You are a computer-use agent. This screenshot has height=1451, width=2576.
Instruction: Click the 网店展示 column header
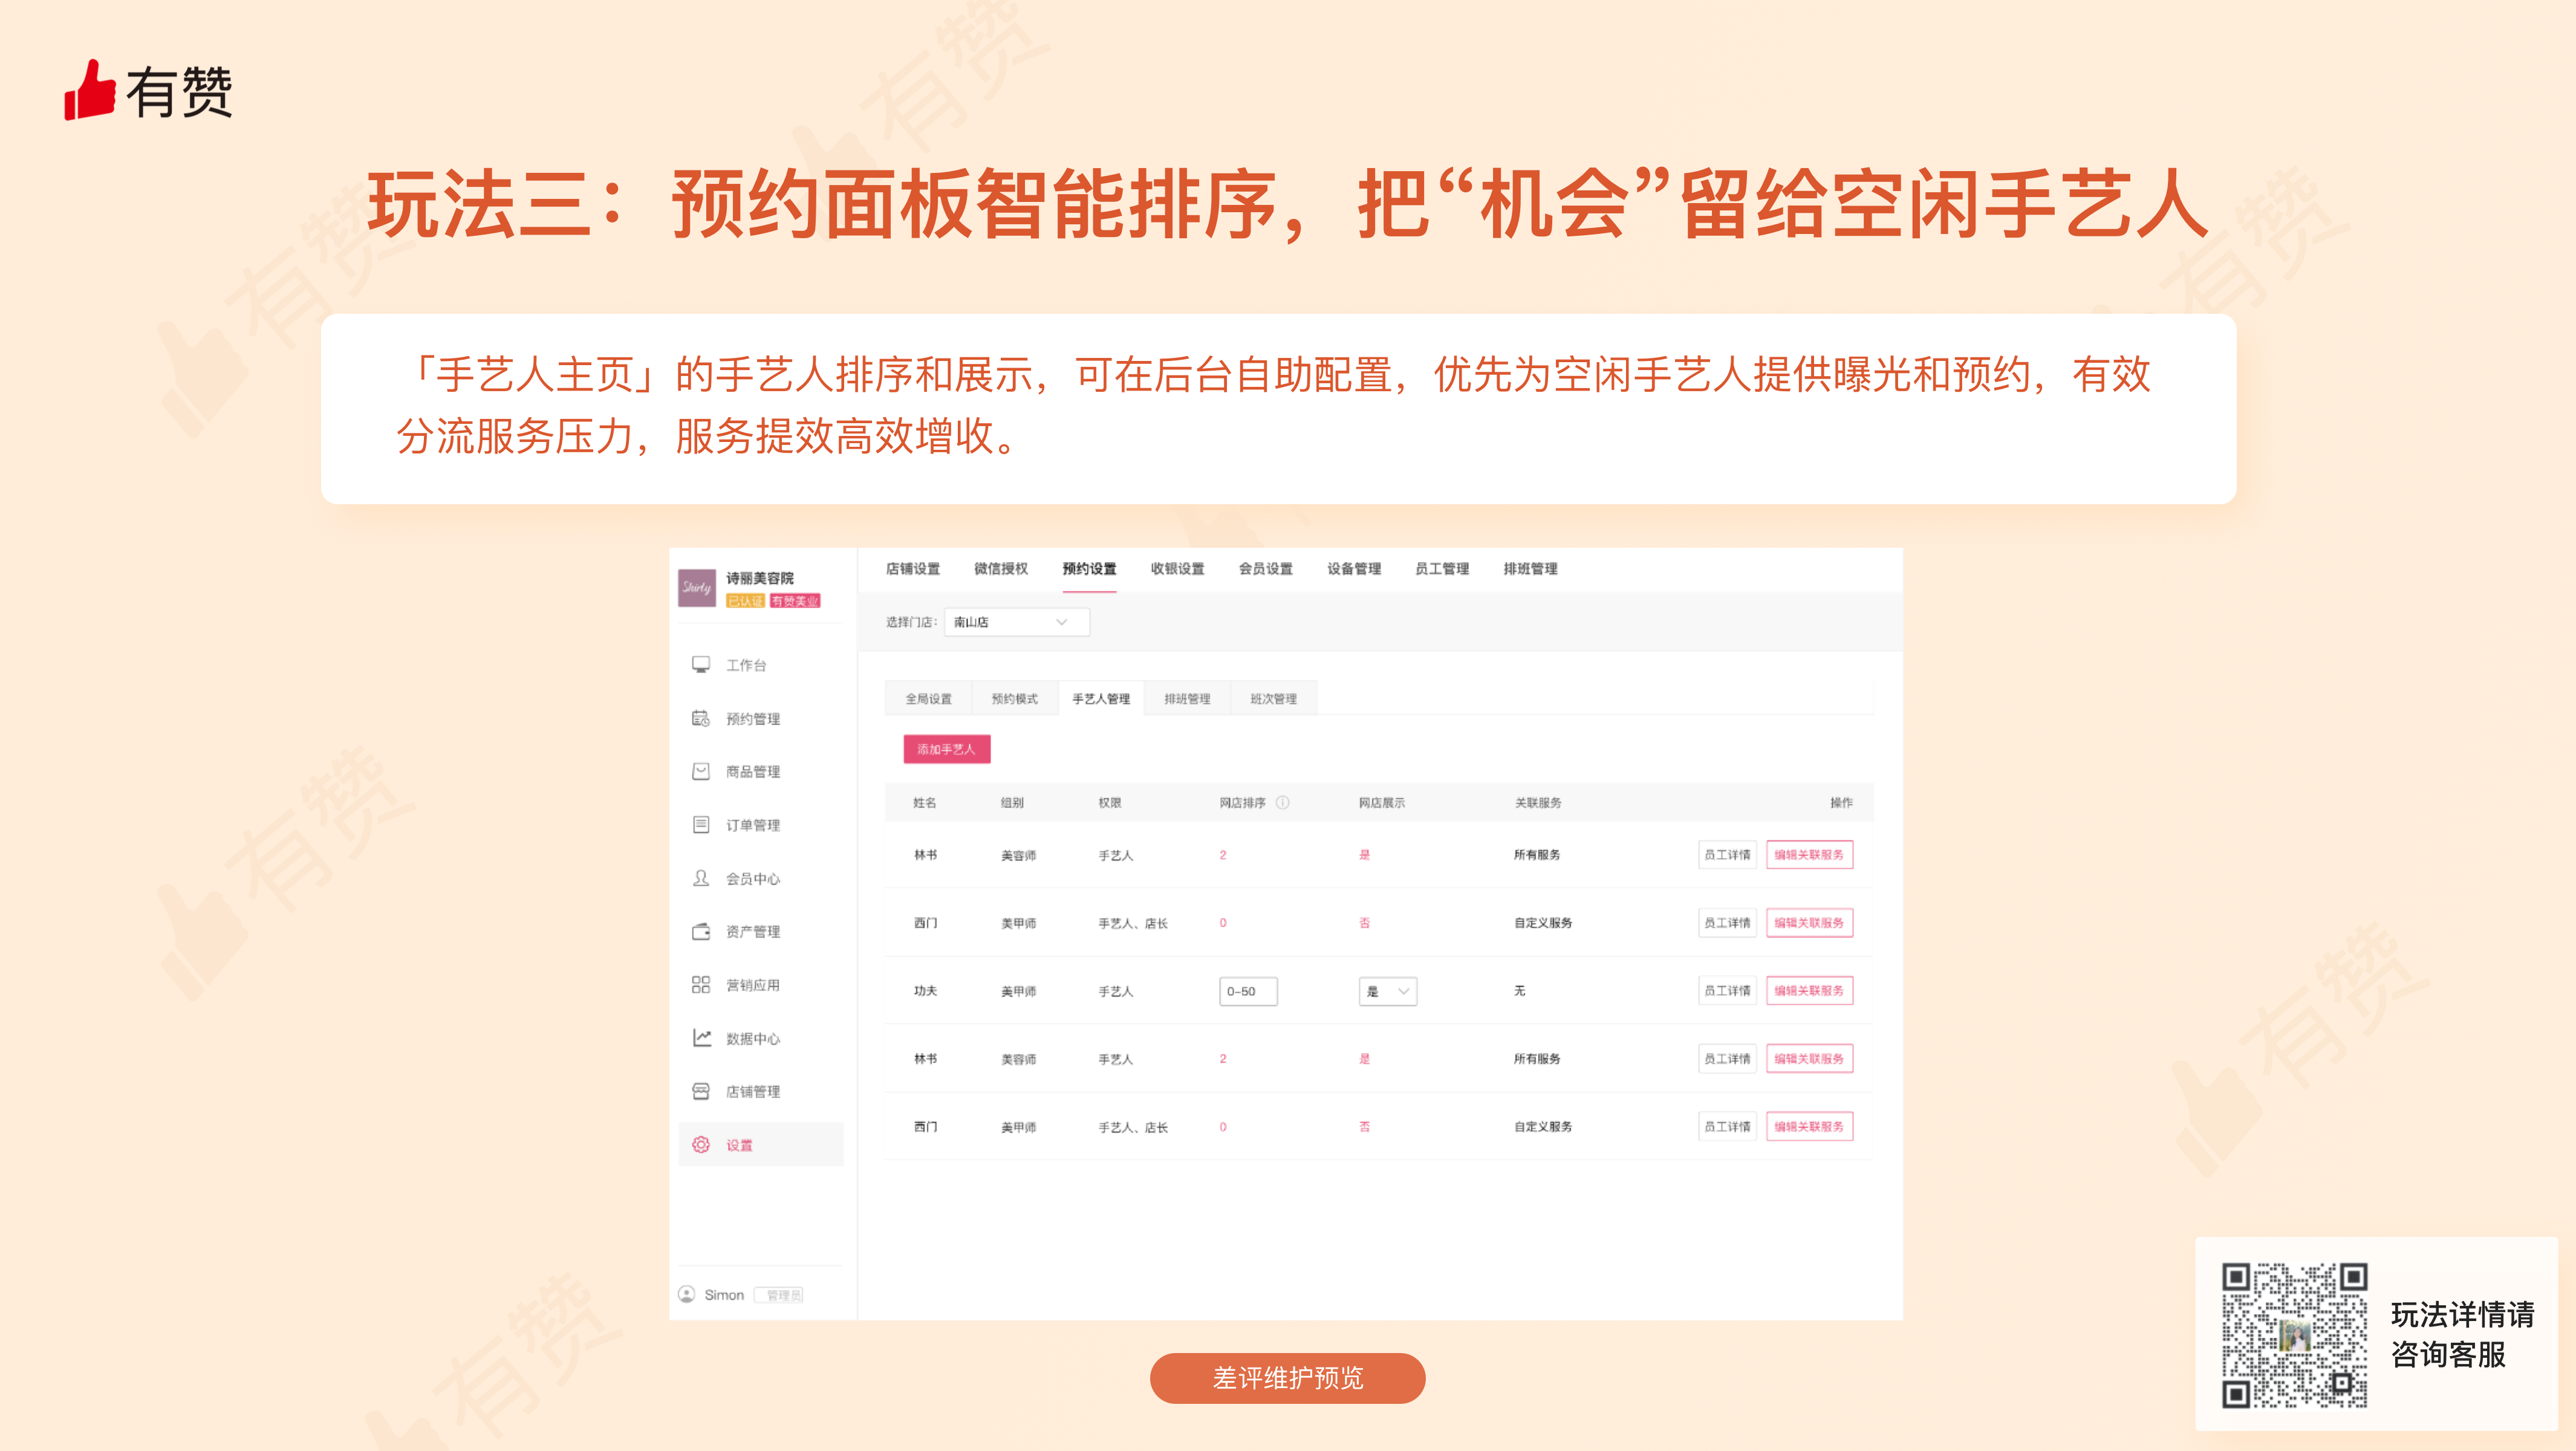(1381, 802)
